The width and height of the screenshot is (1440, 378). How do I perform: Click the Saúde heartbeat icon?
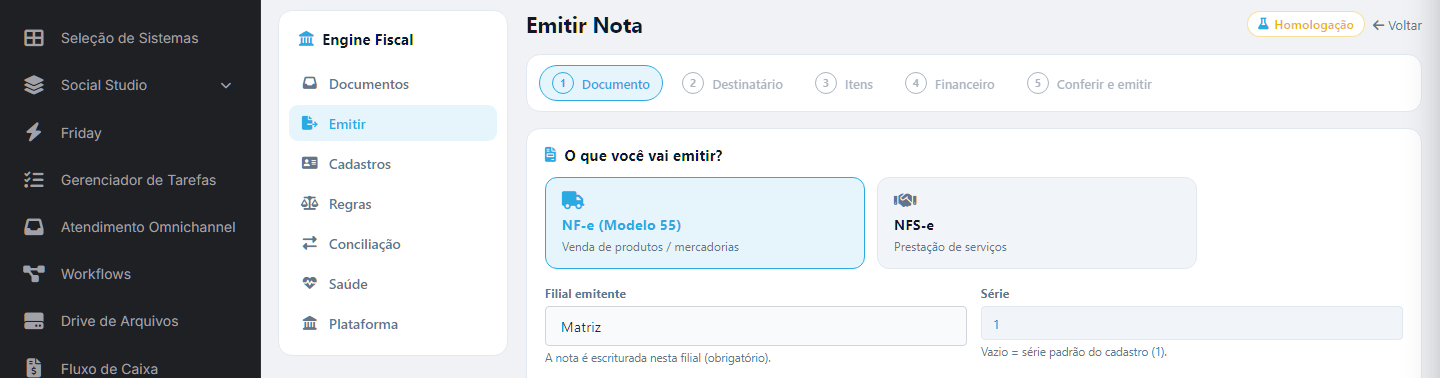[x=310, y=284]
